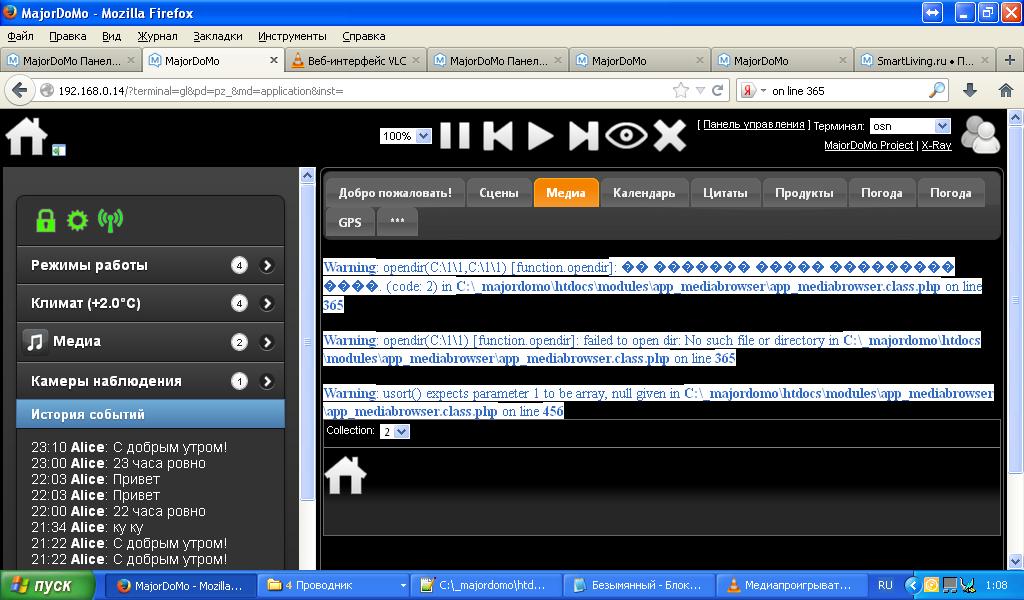Open a new browser tab
Image resolution: width=1024 pixels, height=600 pixels.
1010,60
